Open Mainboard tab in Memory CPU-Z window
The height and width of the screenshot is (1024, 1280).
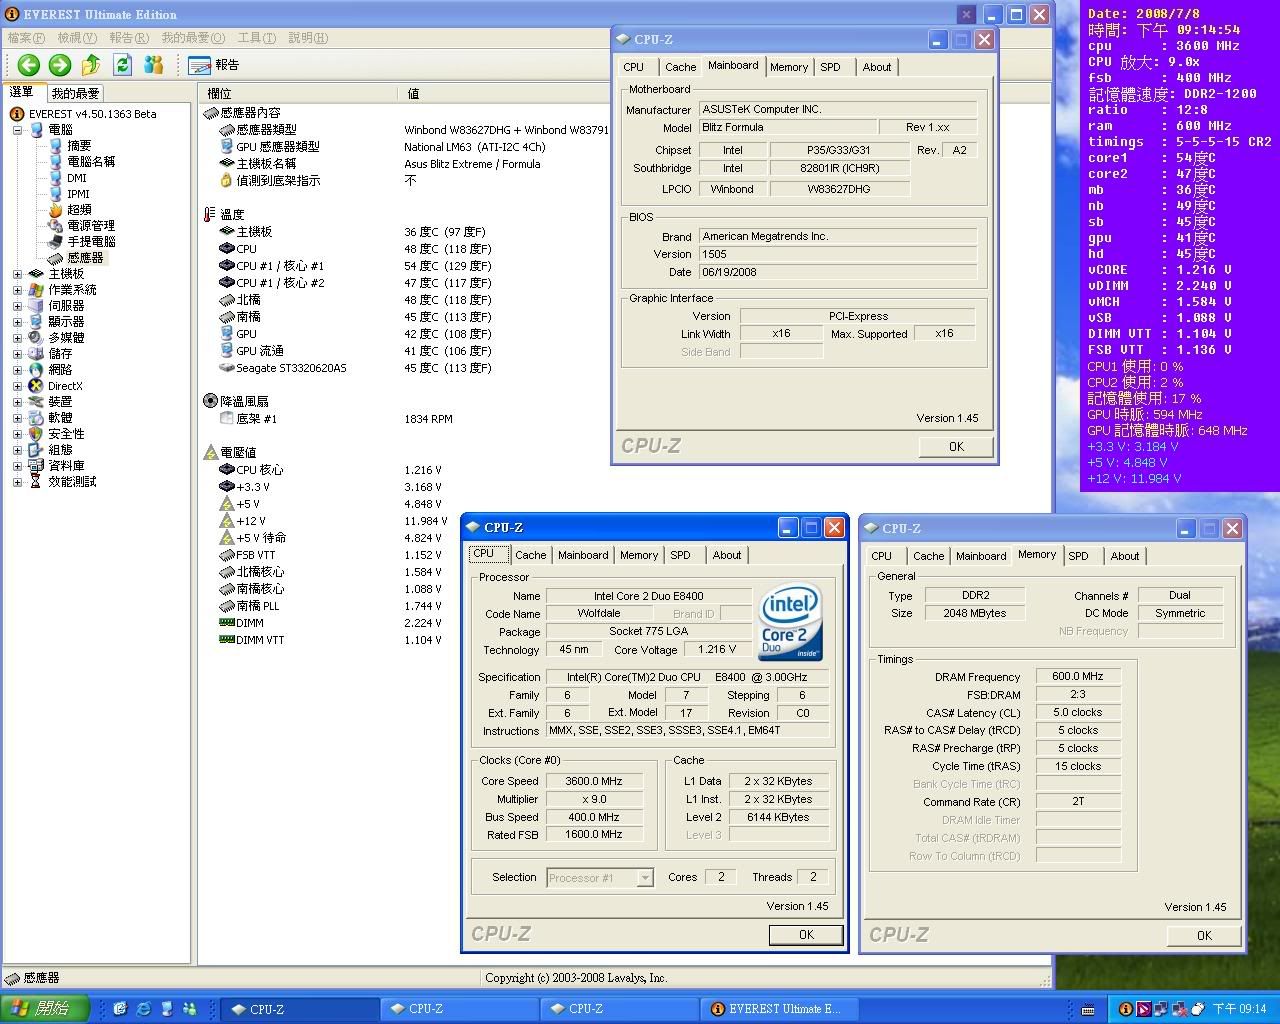click(x=981, y=556)
